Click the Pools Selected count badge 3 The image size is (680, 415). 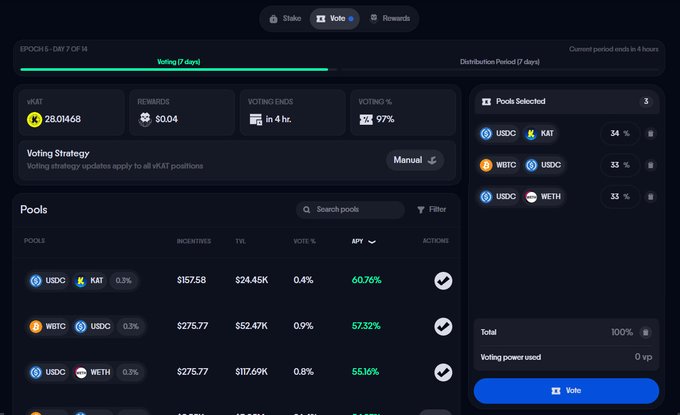coord(646,101)
